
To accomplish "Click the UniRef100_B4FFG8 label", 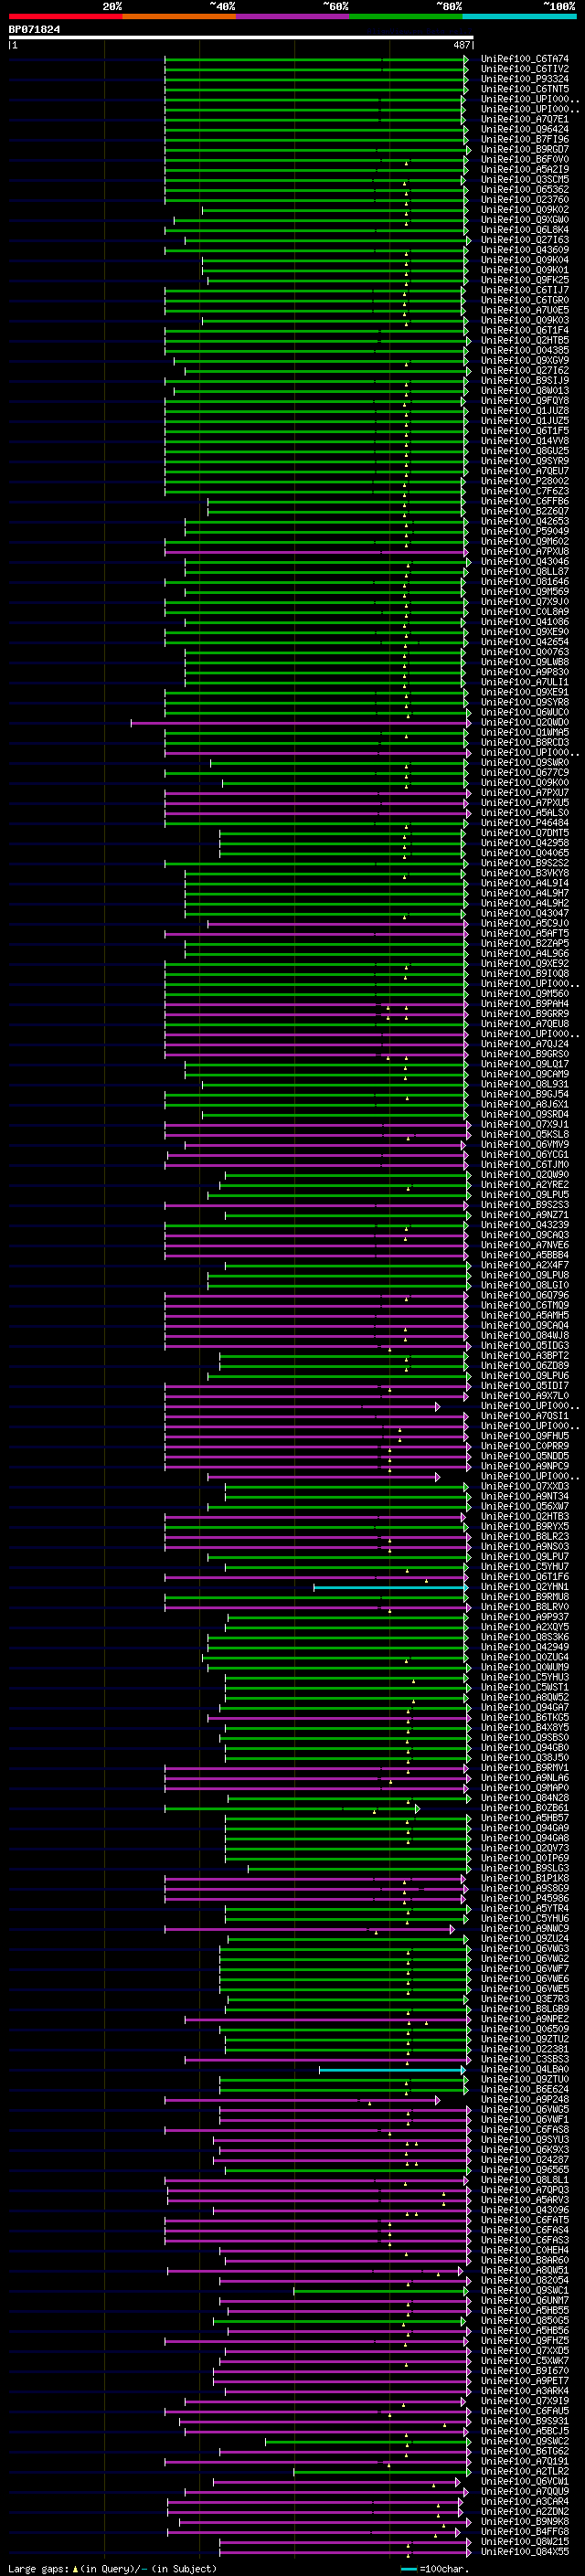I will click(x=525, y=2532).
